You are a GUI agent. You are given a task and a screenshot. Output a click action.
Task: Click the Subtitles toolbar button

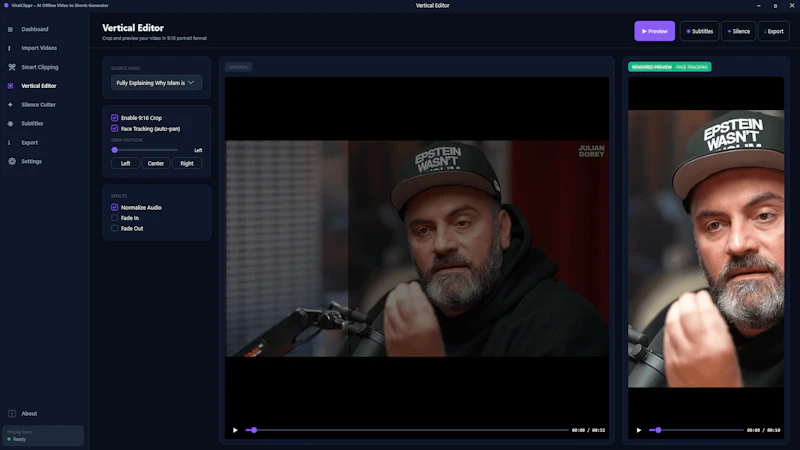click(699, 31)
